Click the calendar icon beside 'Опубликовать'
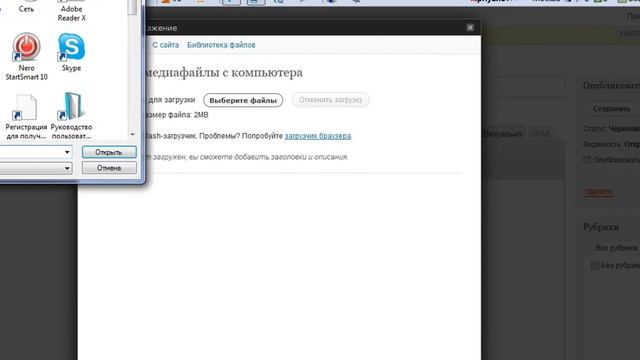This screenshot has width=640, height=360. [587, 160]
